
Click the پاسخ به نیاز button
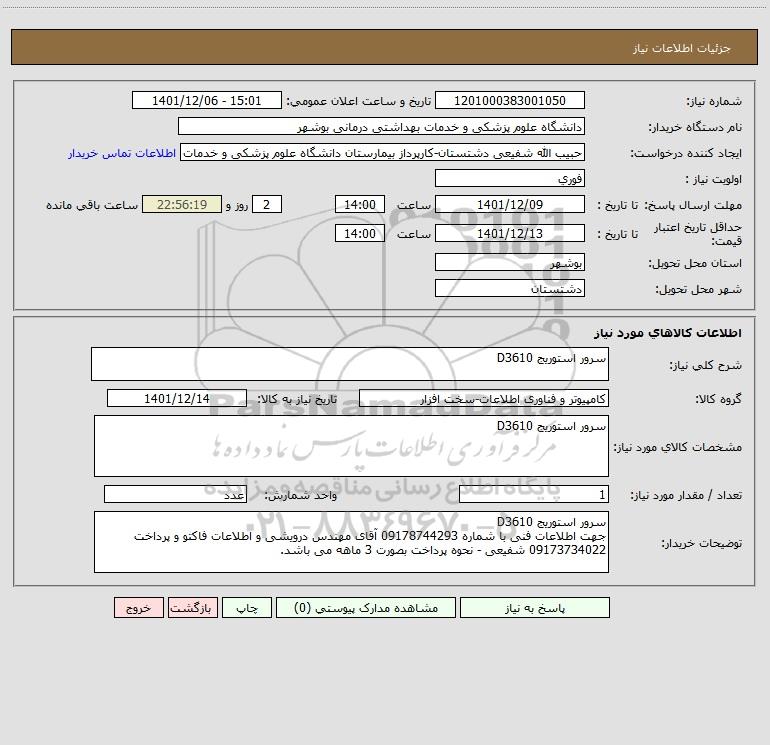click(x=535, y=607)
